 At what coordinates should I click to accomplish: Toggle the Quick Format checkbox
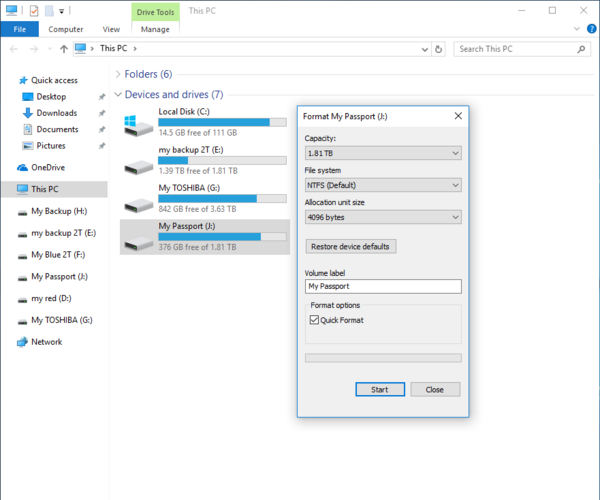pyautogui.click(x=314, y=320)
